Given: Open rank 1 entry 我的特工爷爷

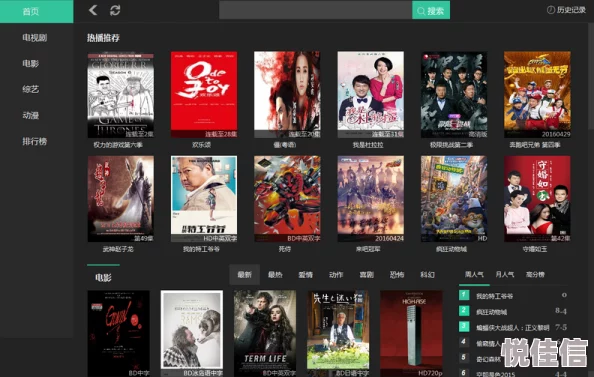Looking at the screenshot, I should pos(494,296).
